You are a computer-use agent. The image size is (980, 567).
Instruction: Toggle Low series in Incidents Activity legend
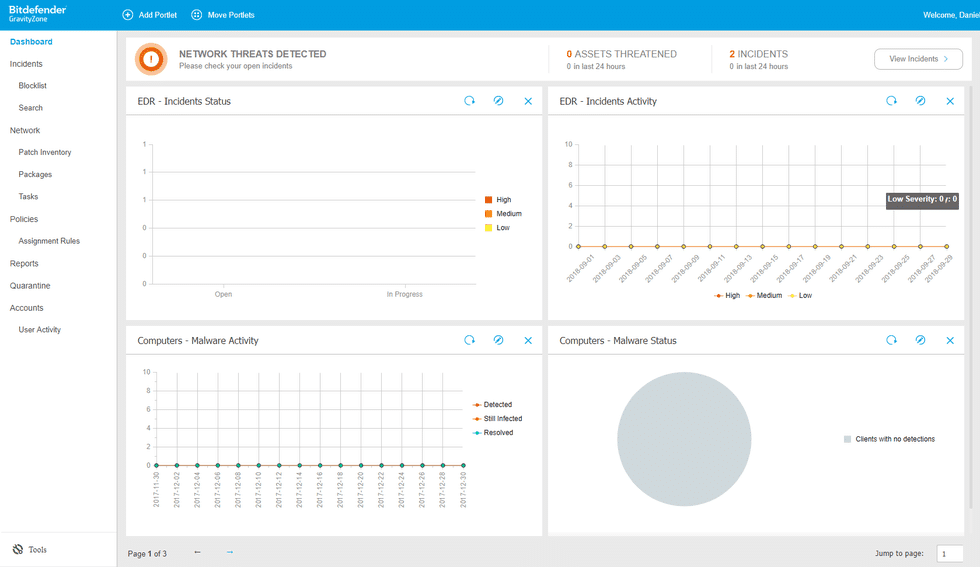[x=800, y=296]
